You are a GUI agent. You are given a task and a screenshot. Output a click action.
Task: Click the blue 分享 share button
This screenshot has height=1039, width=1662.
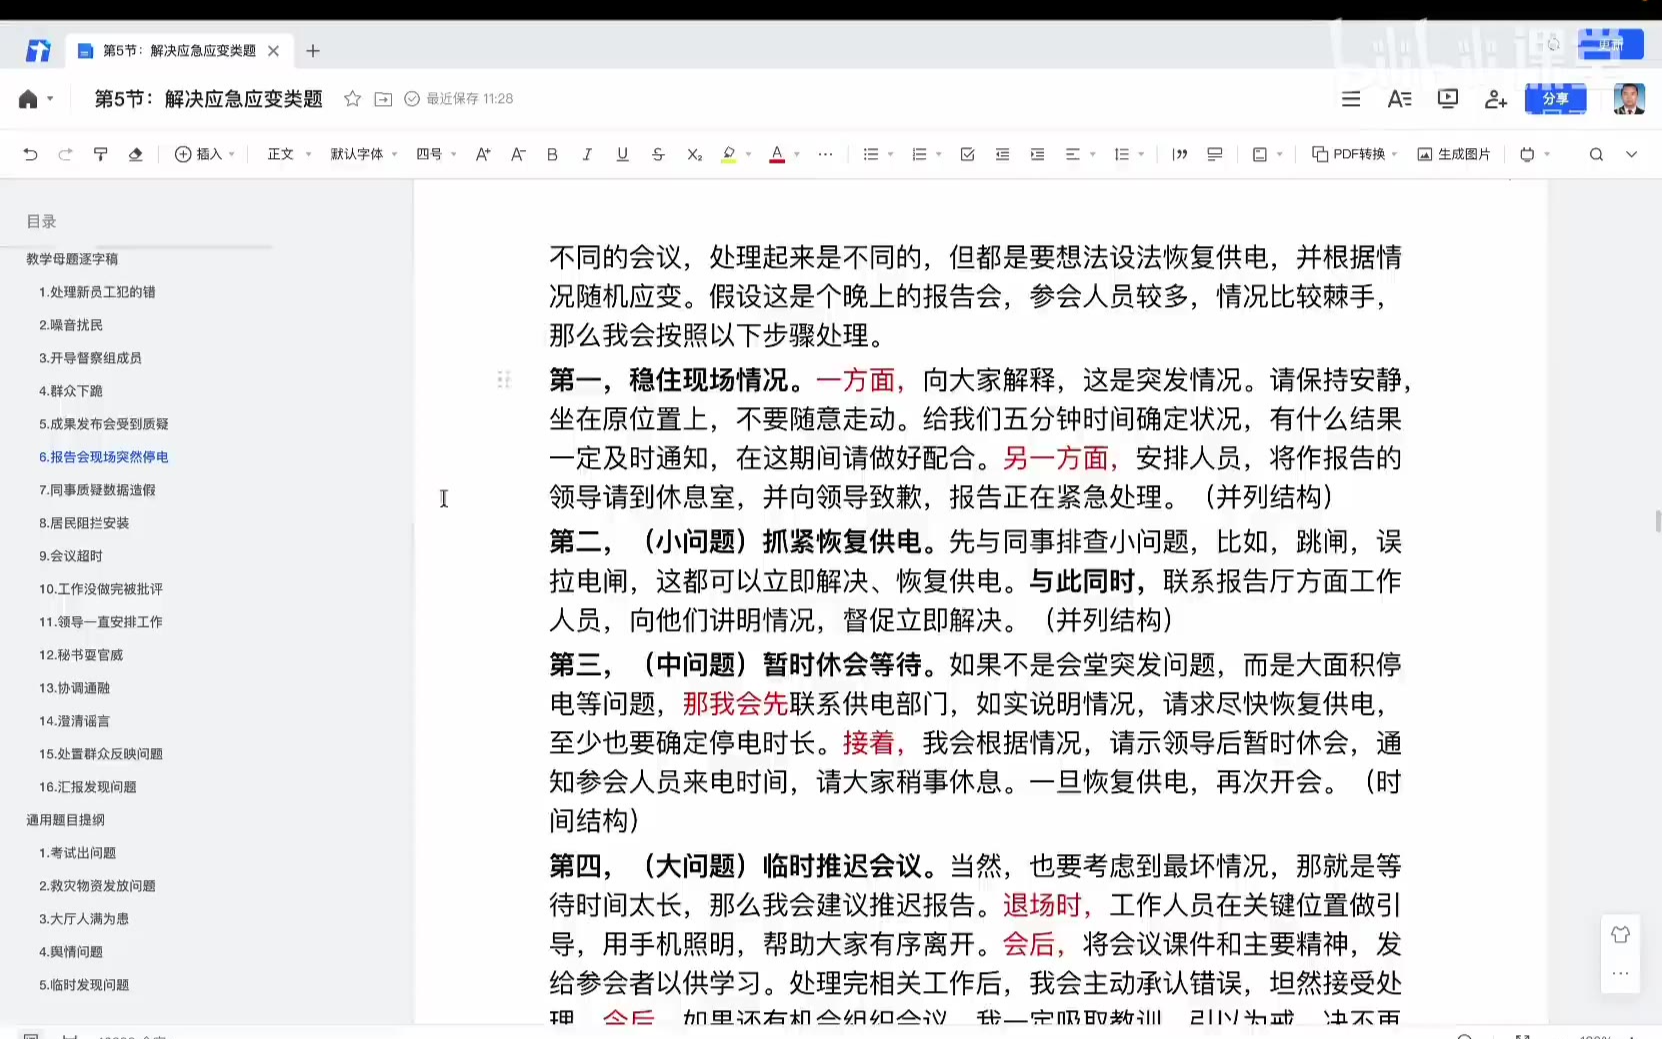[1555, 99]
